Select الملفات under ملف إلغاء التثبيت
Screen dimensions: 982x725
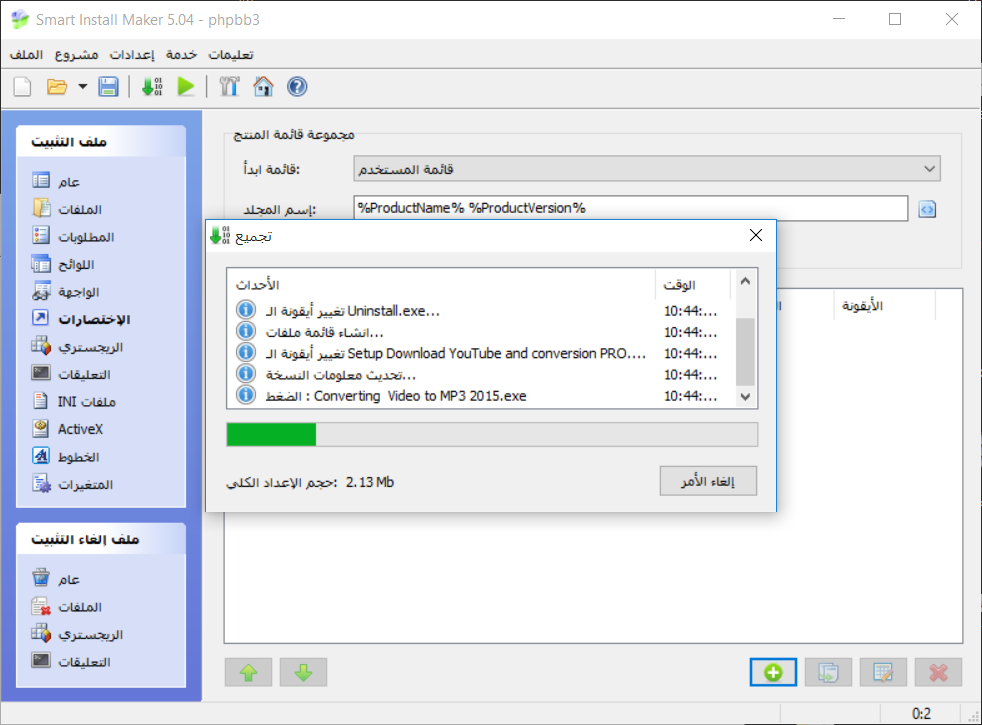click(67, 607)
